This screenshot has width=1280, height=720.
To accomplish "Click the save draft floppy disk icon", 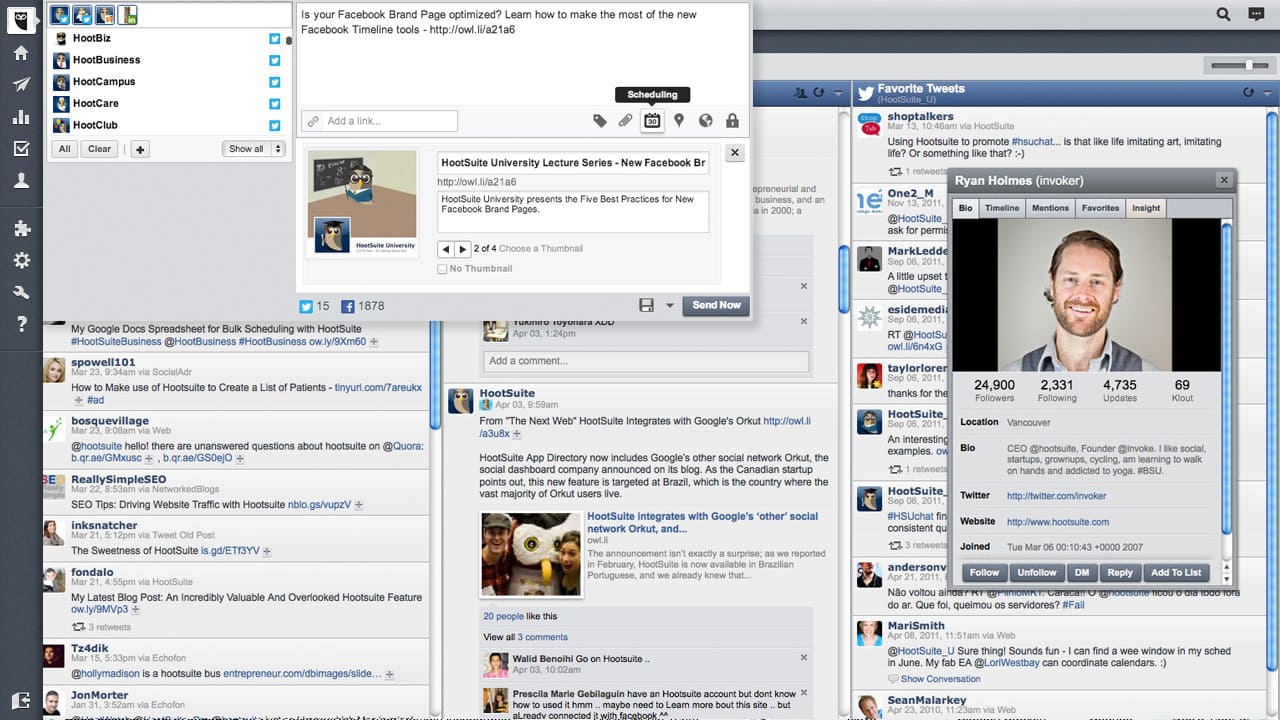I will (646, 305).
